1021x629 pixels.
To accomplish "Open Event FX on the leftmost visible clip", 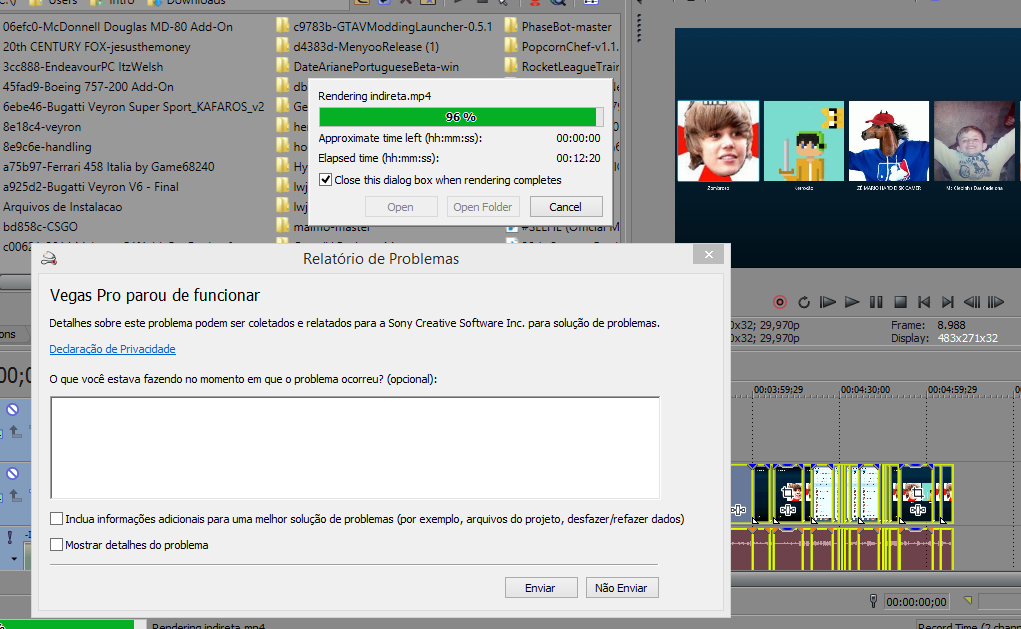I will 738,510.
